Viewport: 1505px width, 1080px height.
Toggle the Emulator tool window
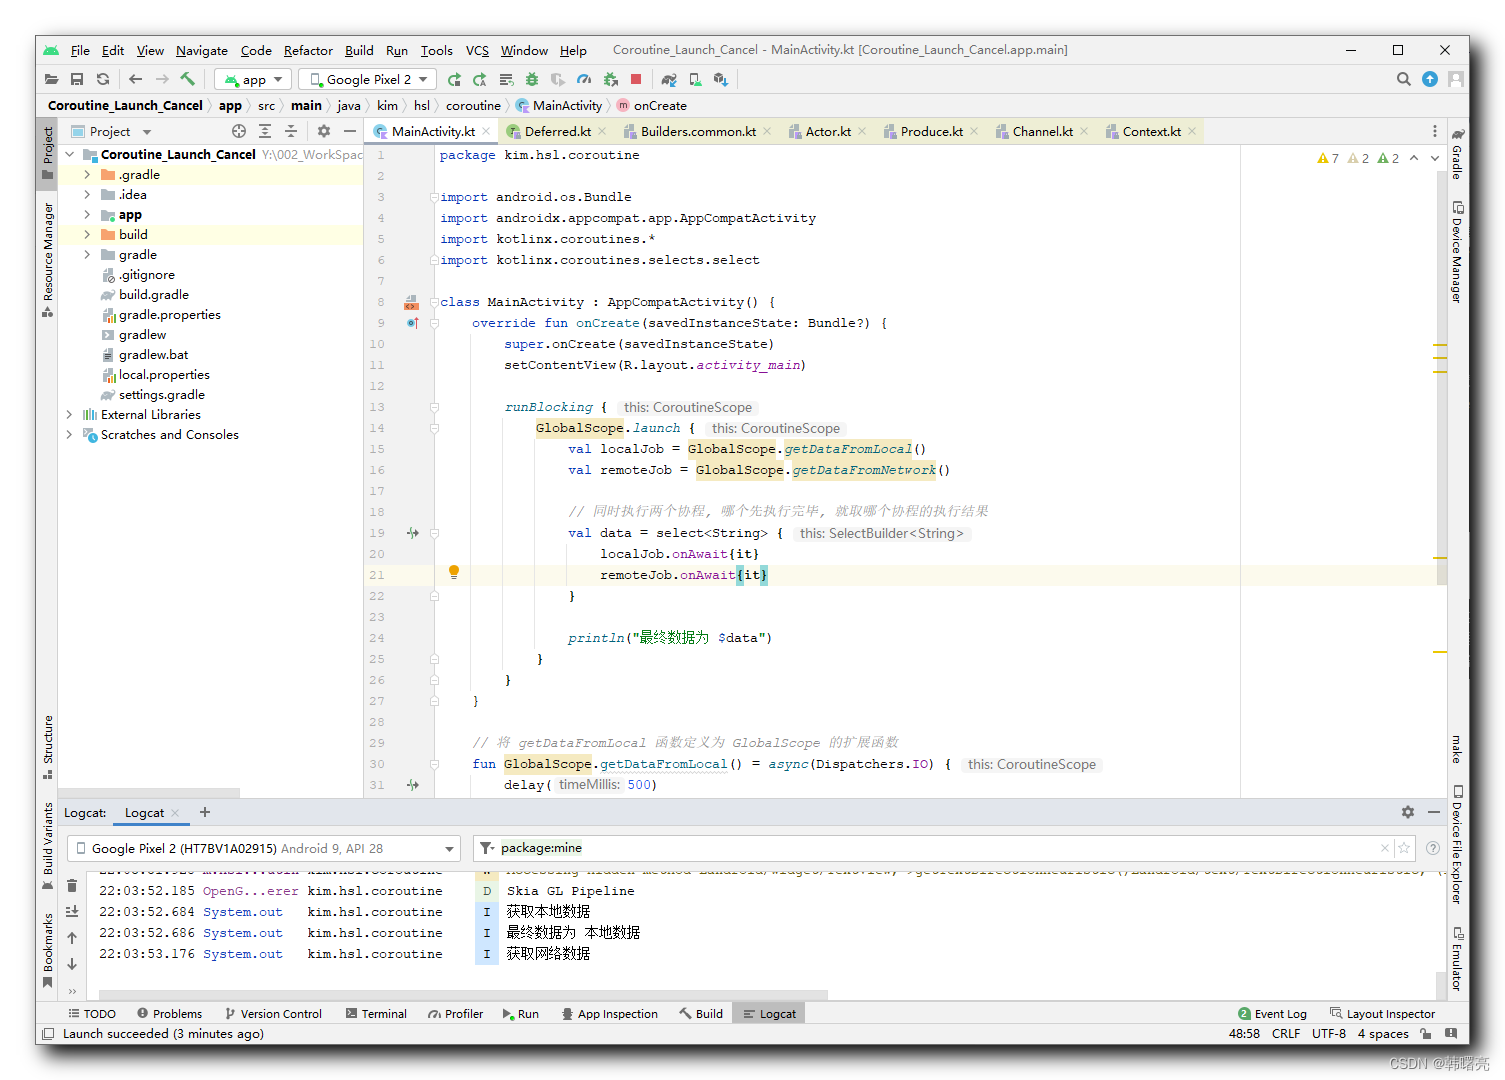(1458, 958)
